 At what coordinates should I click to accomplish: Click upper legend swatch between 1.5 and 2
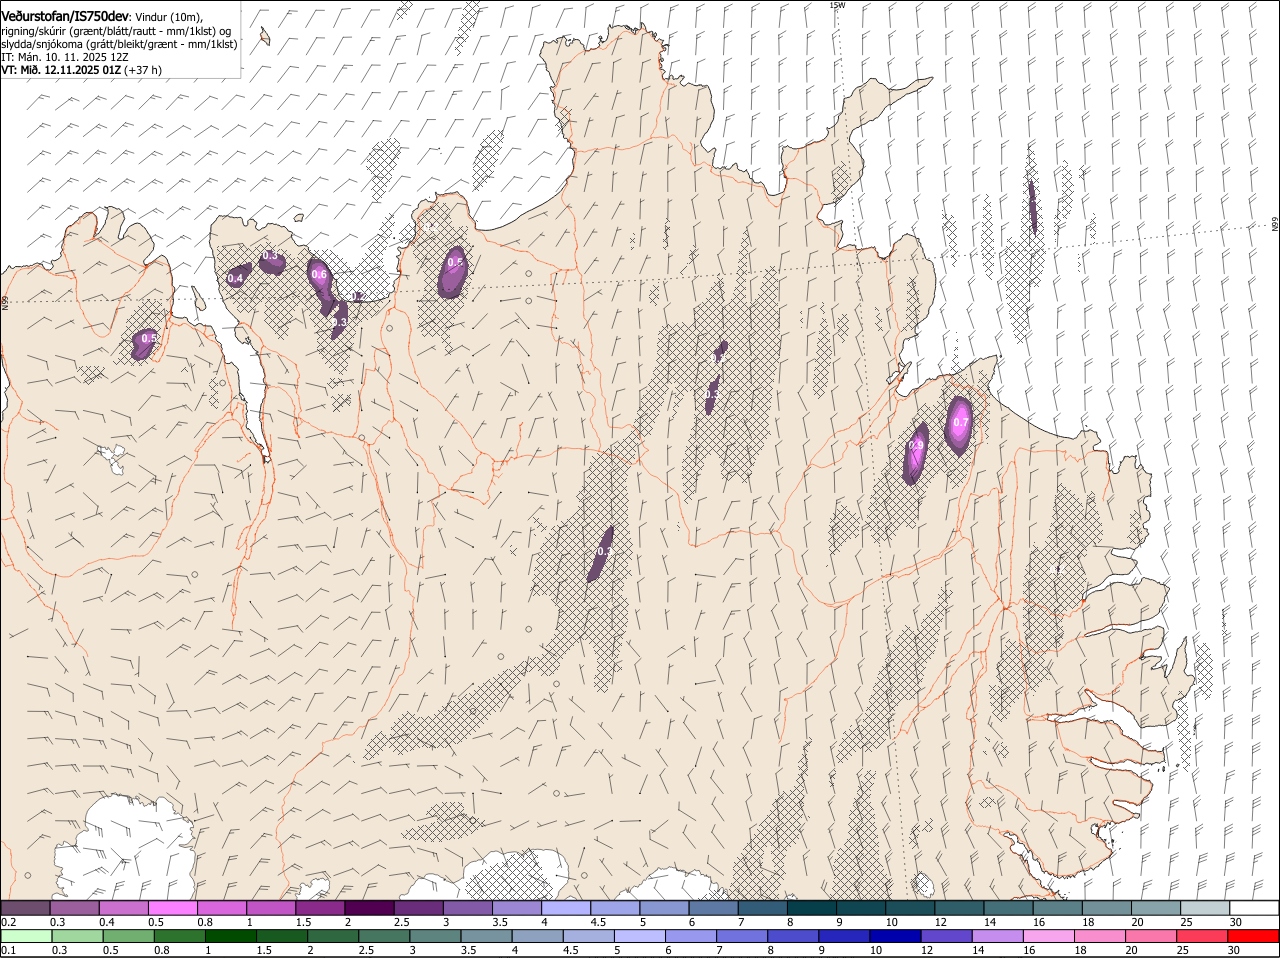[320, 907]
